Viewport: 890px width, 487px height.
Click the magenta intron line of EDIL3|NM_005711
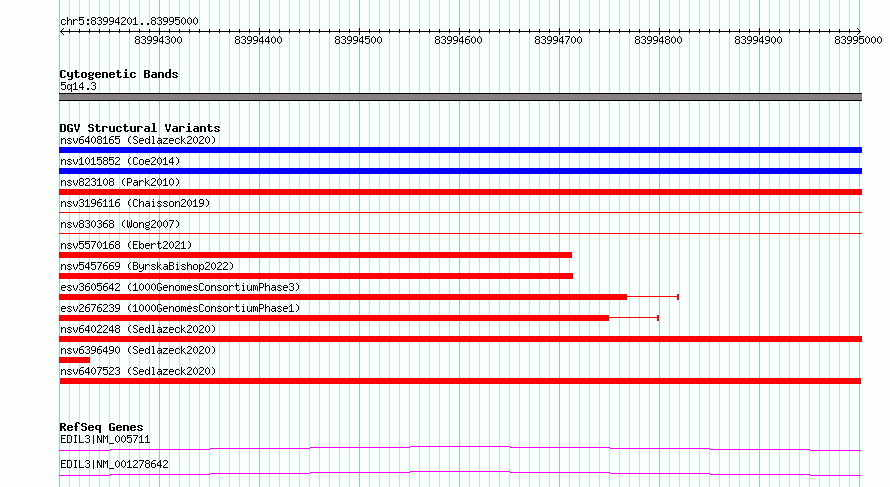click(x=460, y=448)
